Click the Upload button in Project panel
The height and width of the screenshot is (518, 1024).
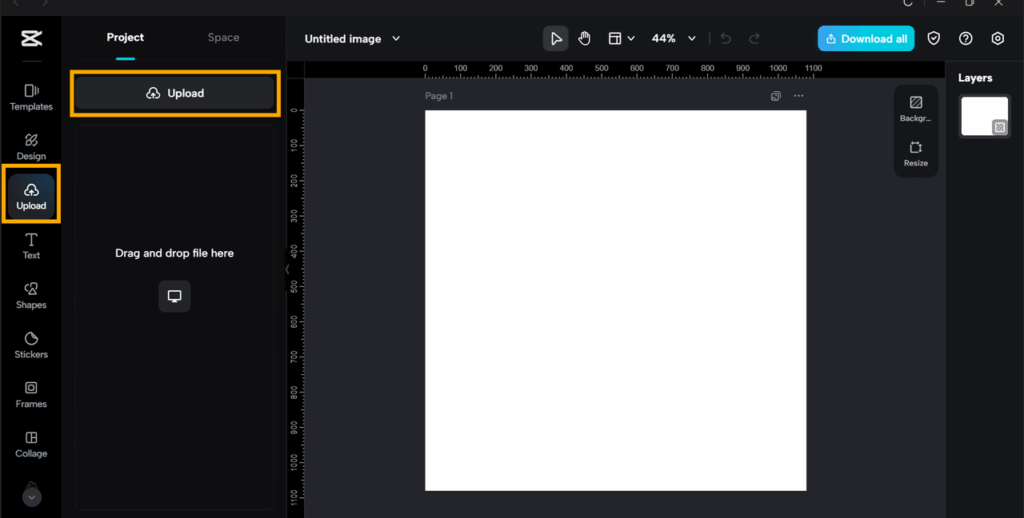174,93
